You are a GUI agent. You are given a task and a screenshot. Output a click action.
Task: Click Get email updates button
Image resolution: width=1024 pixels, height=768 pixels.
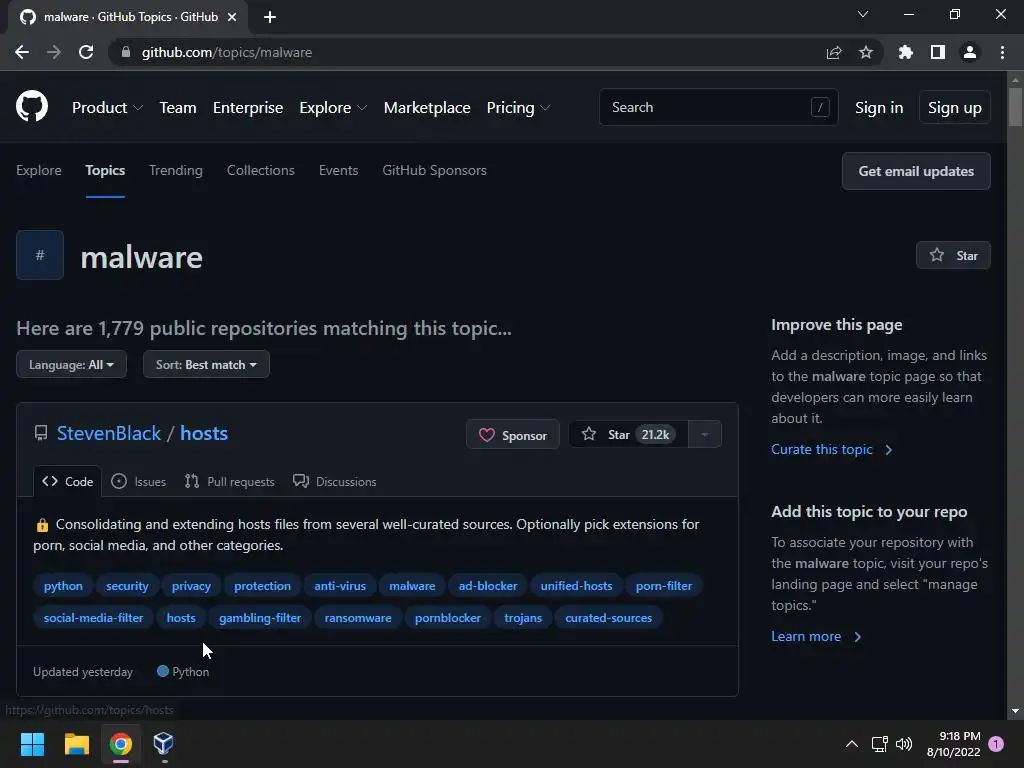[916, 171]
